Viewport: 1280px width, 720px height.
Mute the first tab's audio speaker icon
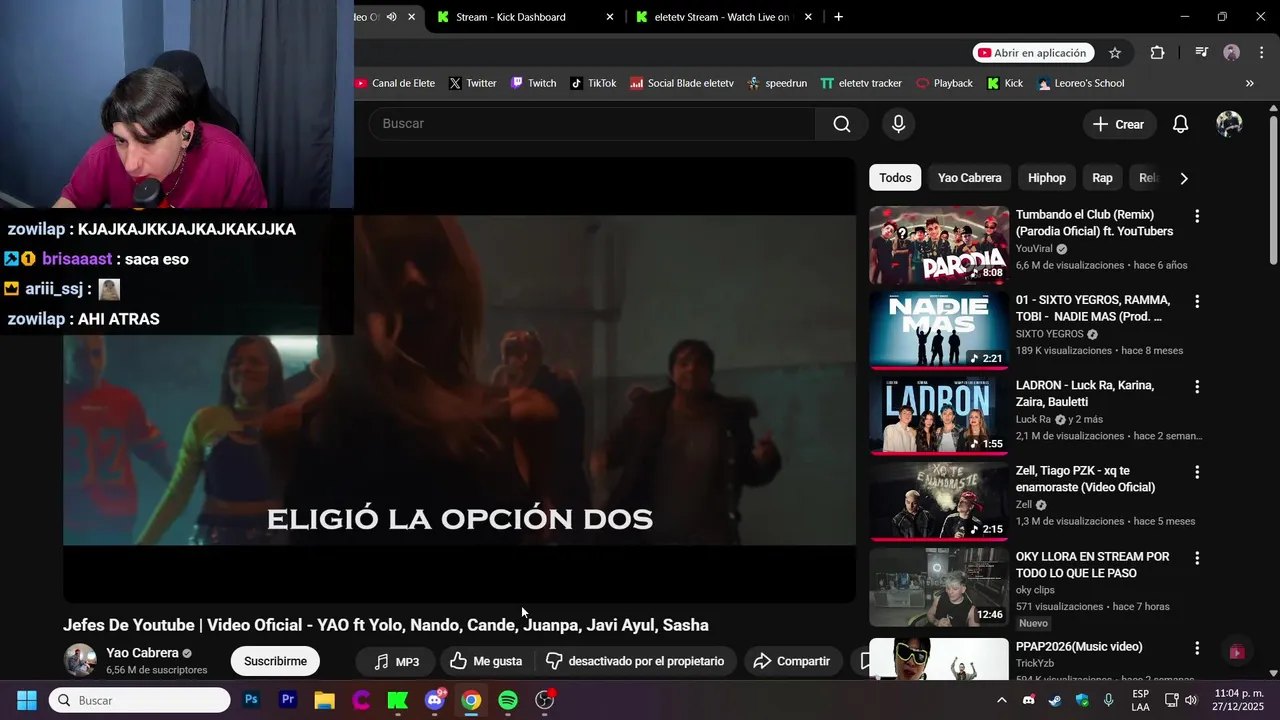tap(392, 17)
